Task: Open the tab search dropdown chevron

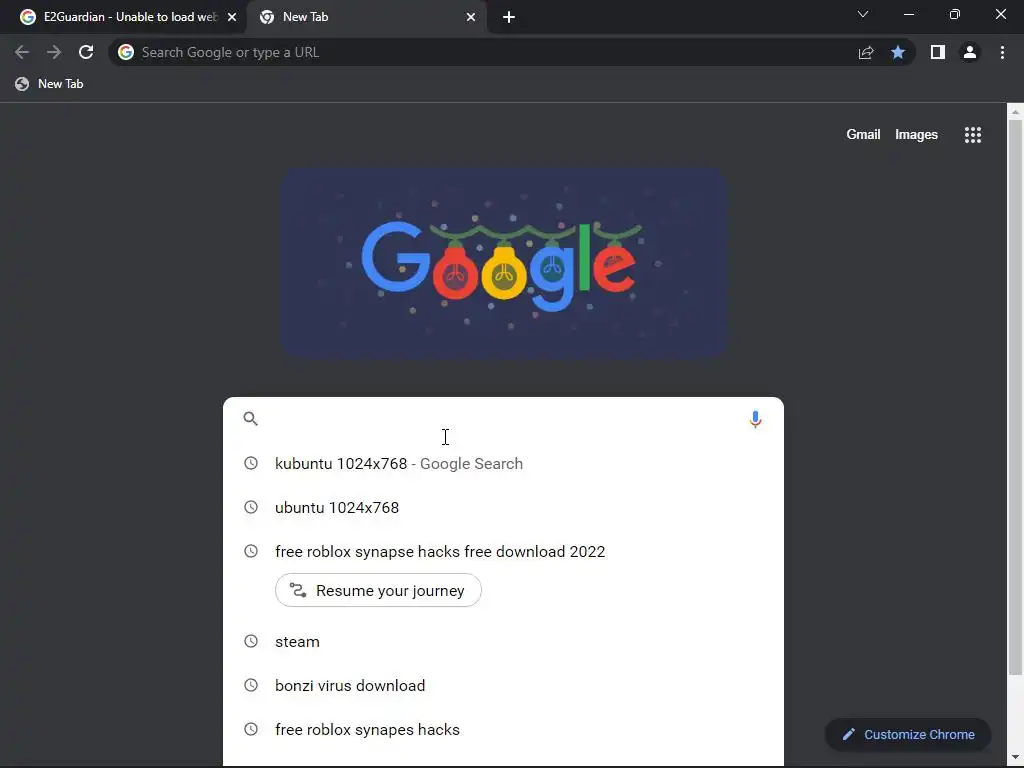Action: [863, 14]
